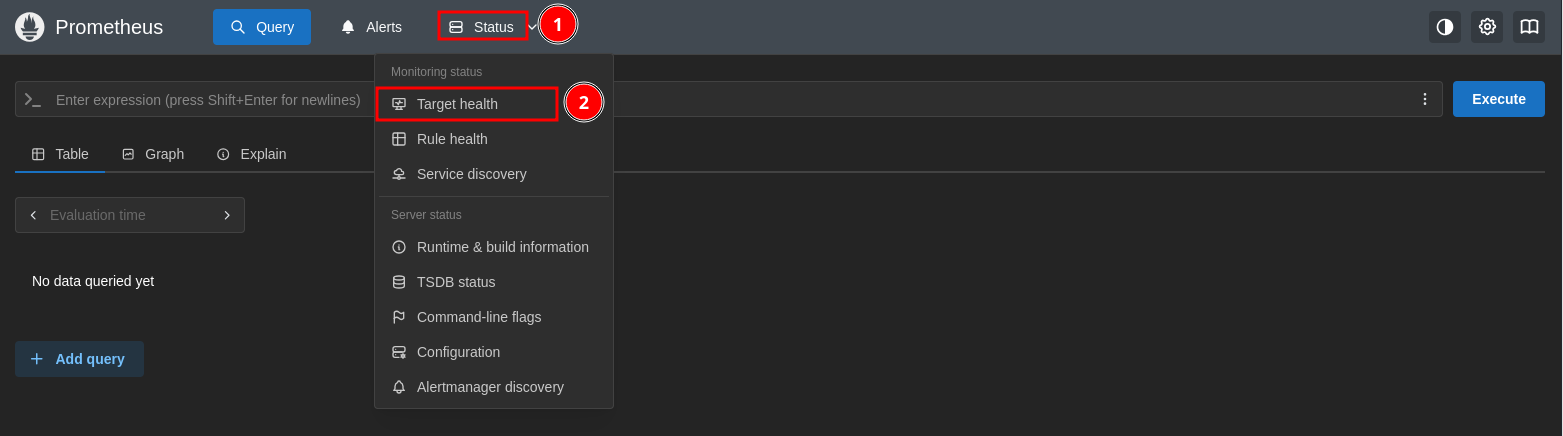Click the Prometheus flame logo
The image size is (1563, 436).
pos(30,27)
